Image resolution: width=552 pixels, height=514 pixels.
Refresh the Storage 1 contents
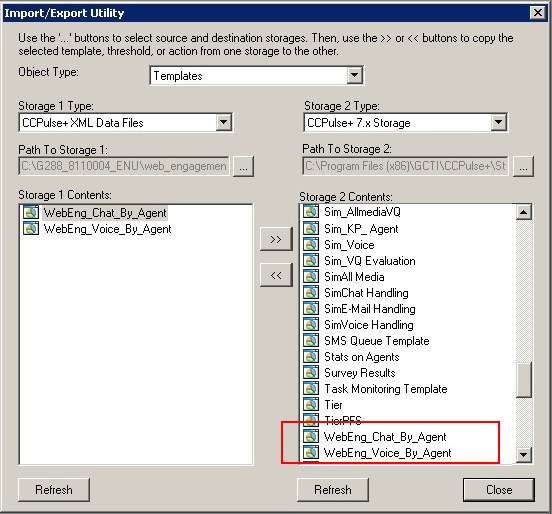click(54, 490)
